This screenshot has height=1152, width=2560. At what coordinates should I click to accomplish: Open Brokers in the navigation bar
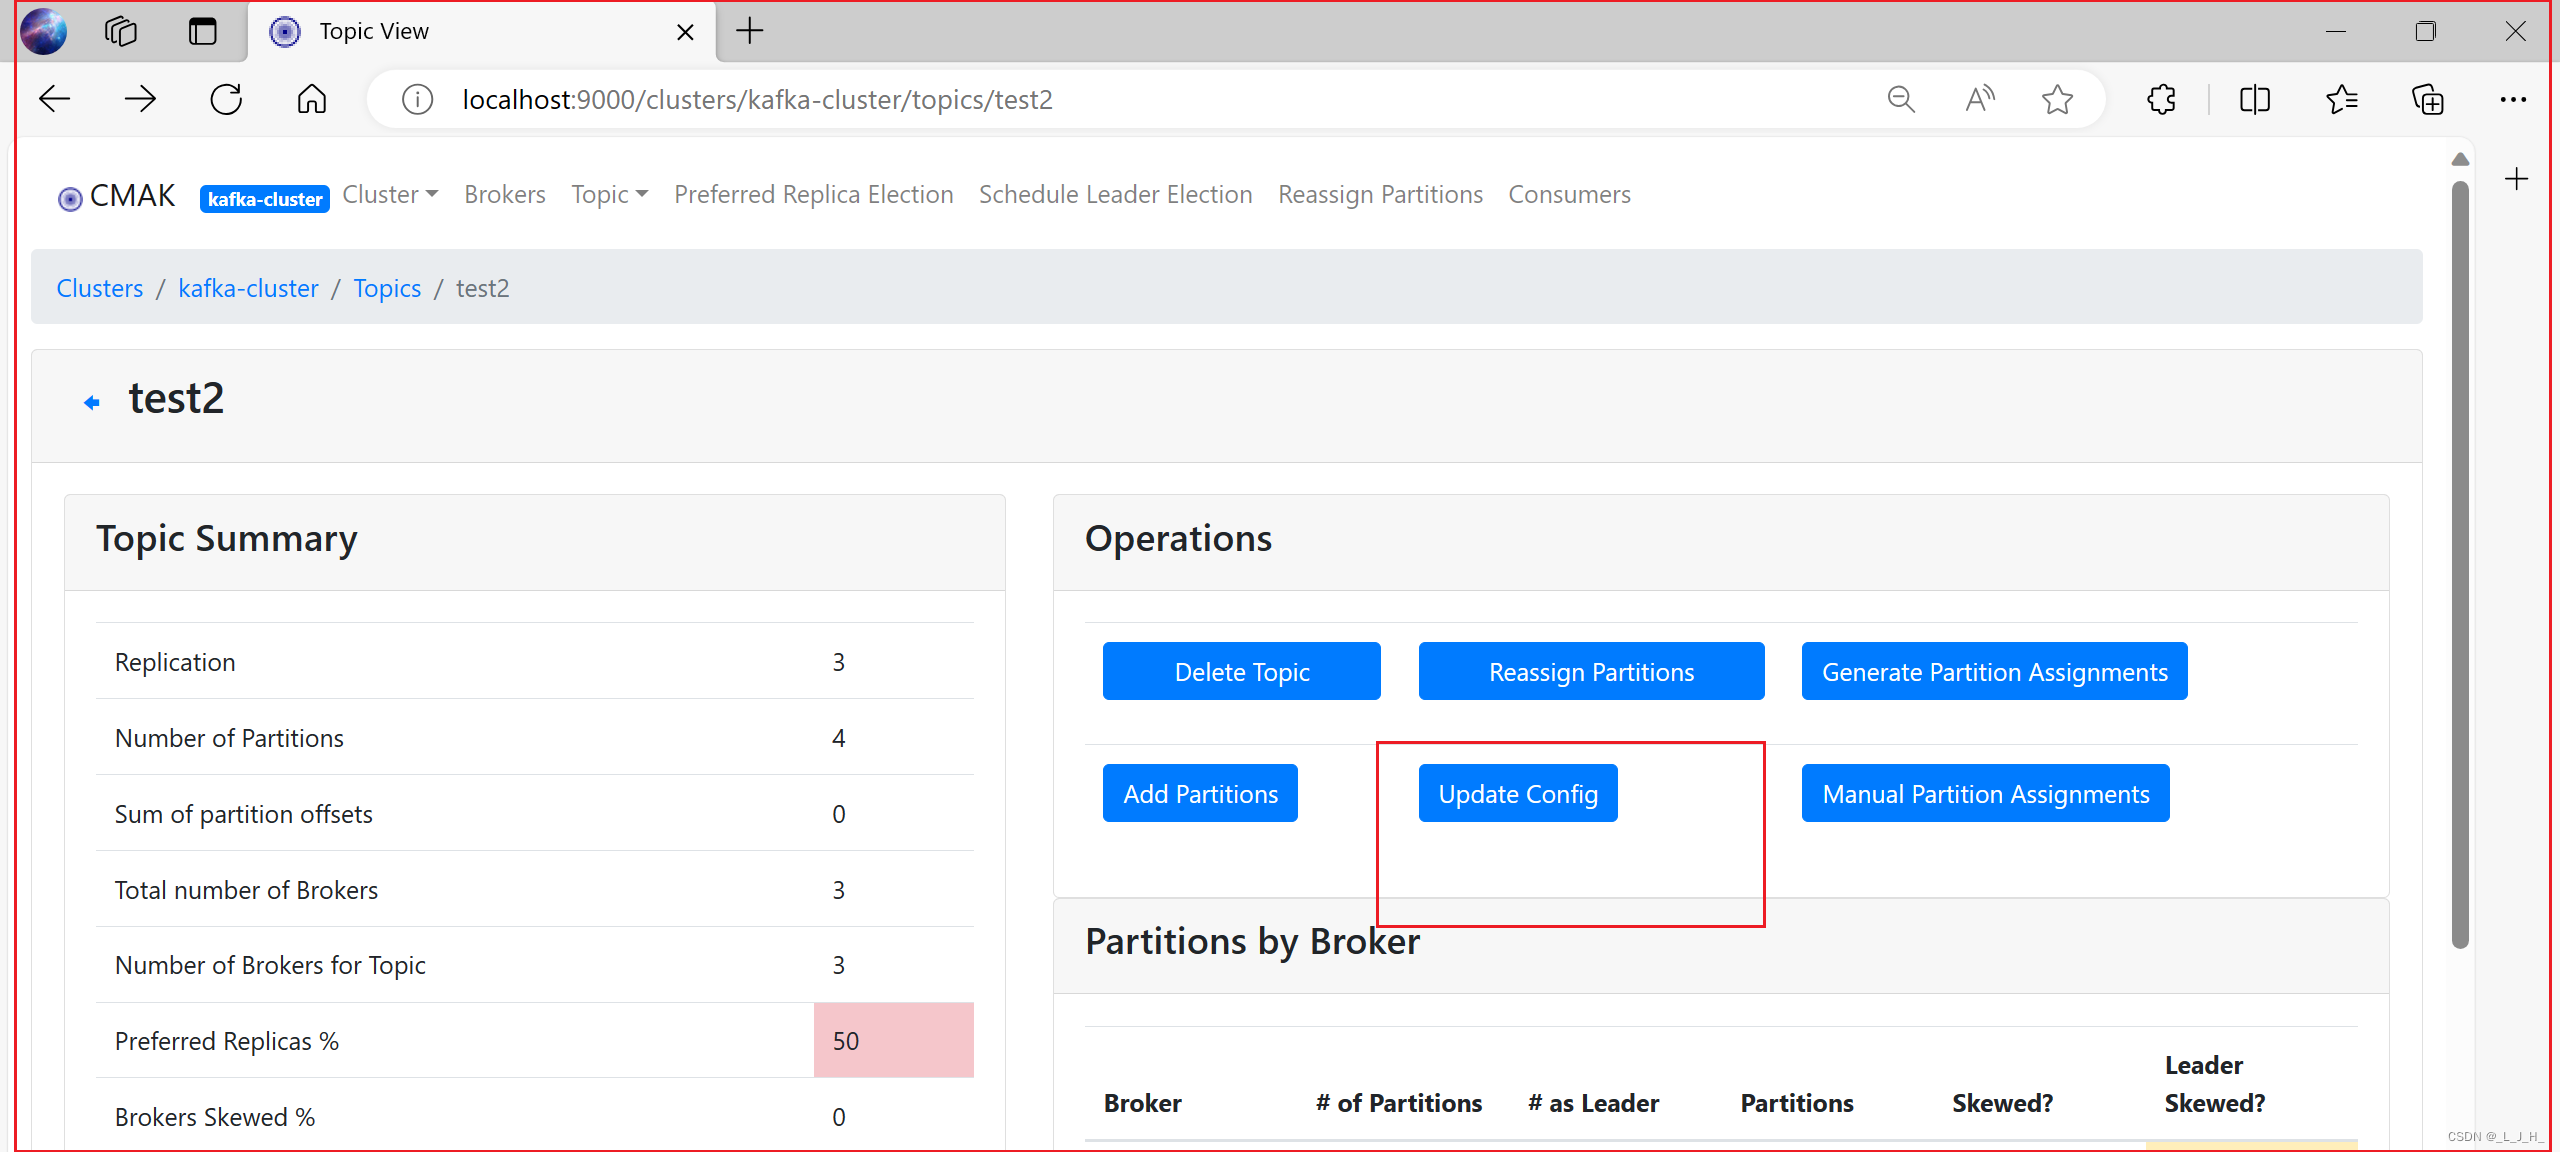[504, 194]
